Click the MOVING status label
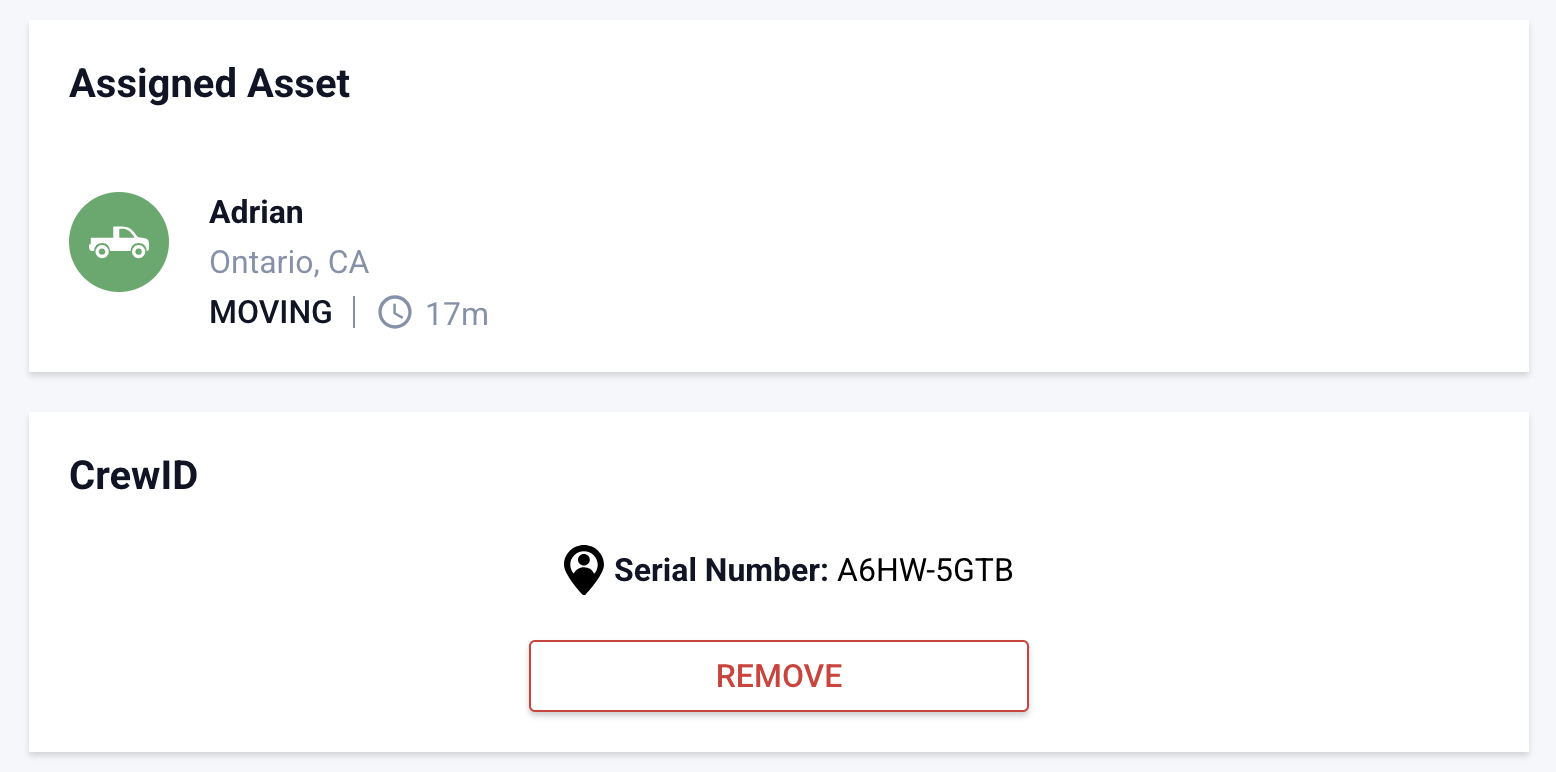 pos(270,312)
